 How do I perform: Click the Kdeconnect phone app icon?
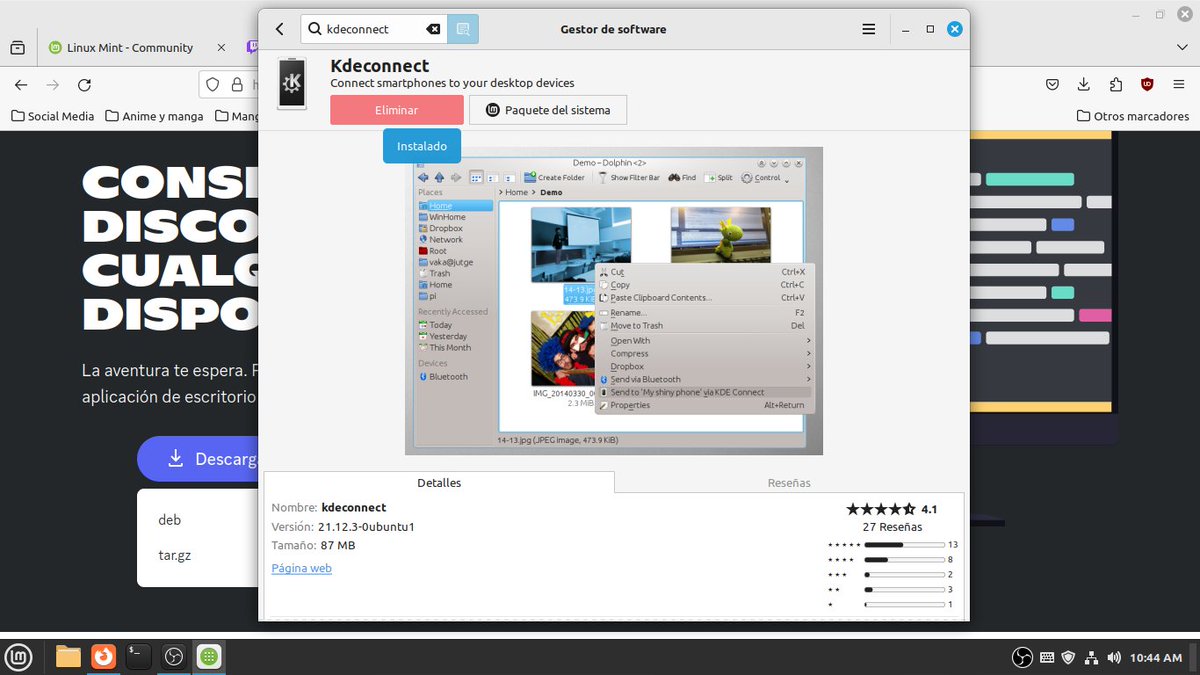(x=293, y=83)
